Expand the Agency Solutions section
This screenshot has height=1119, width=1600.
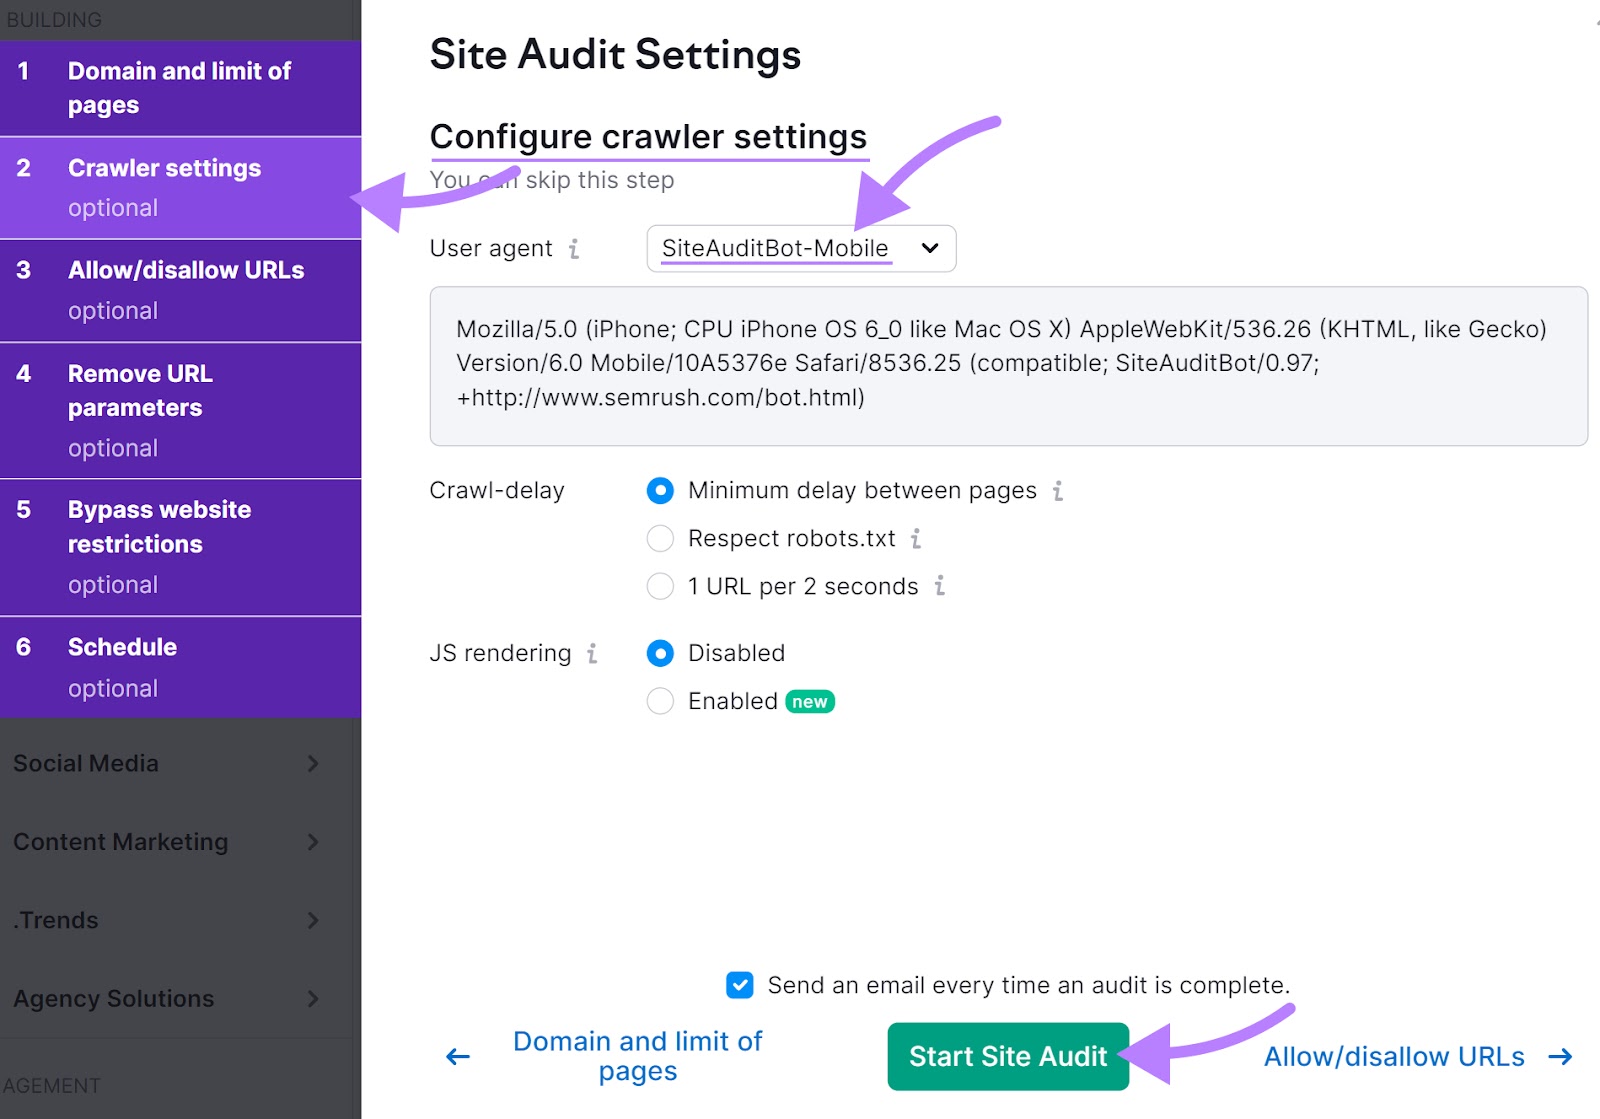point(313,998)
